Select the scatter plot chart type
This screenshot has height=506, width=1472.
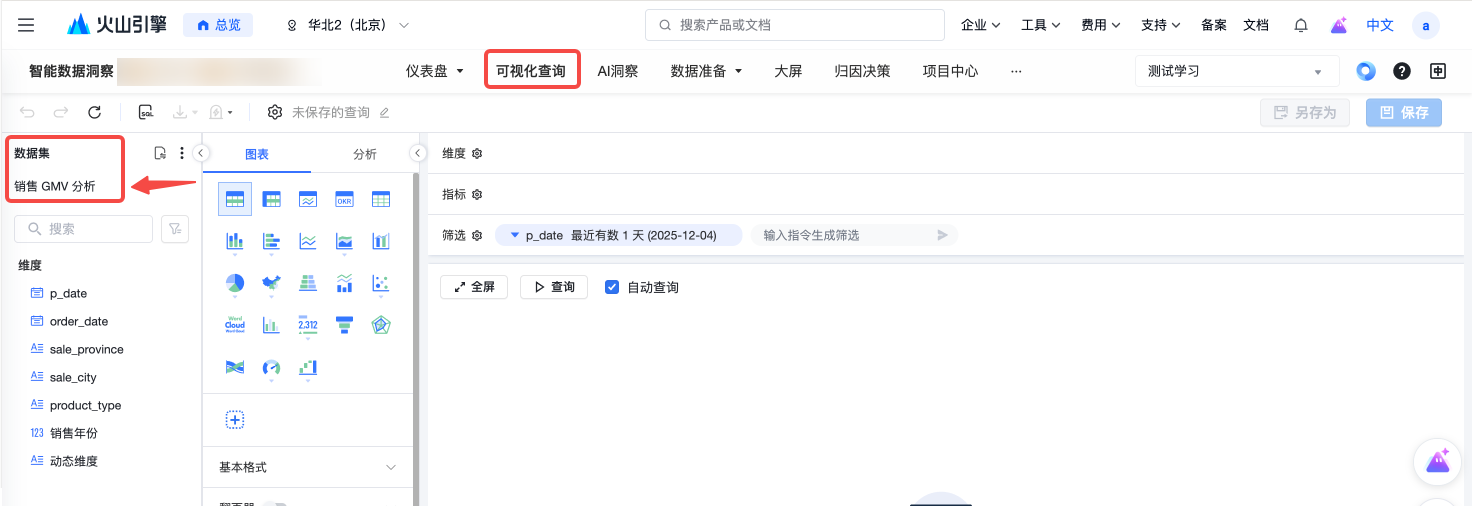[380, 283]
